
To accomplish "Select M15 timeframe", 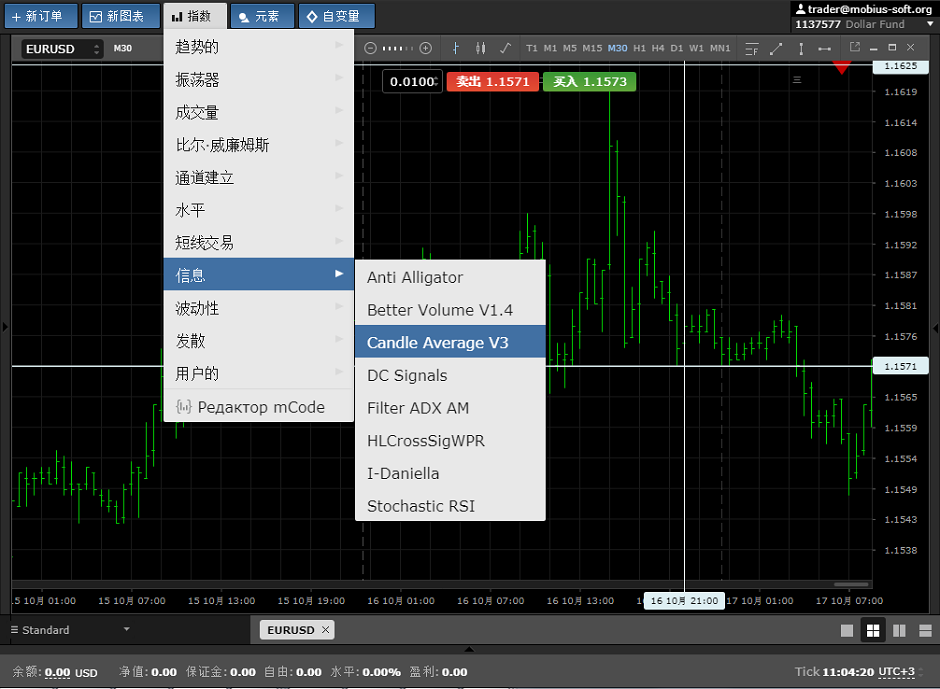I will [592, 49].
